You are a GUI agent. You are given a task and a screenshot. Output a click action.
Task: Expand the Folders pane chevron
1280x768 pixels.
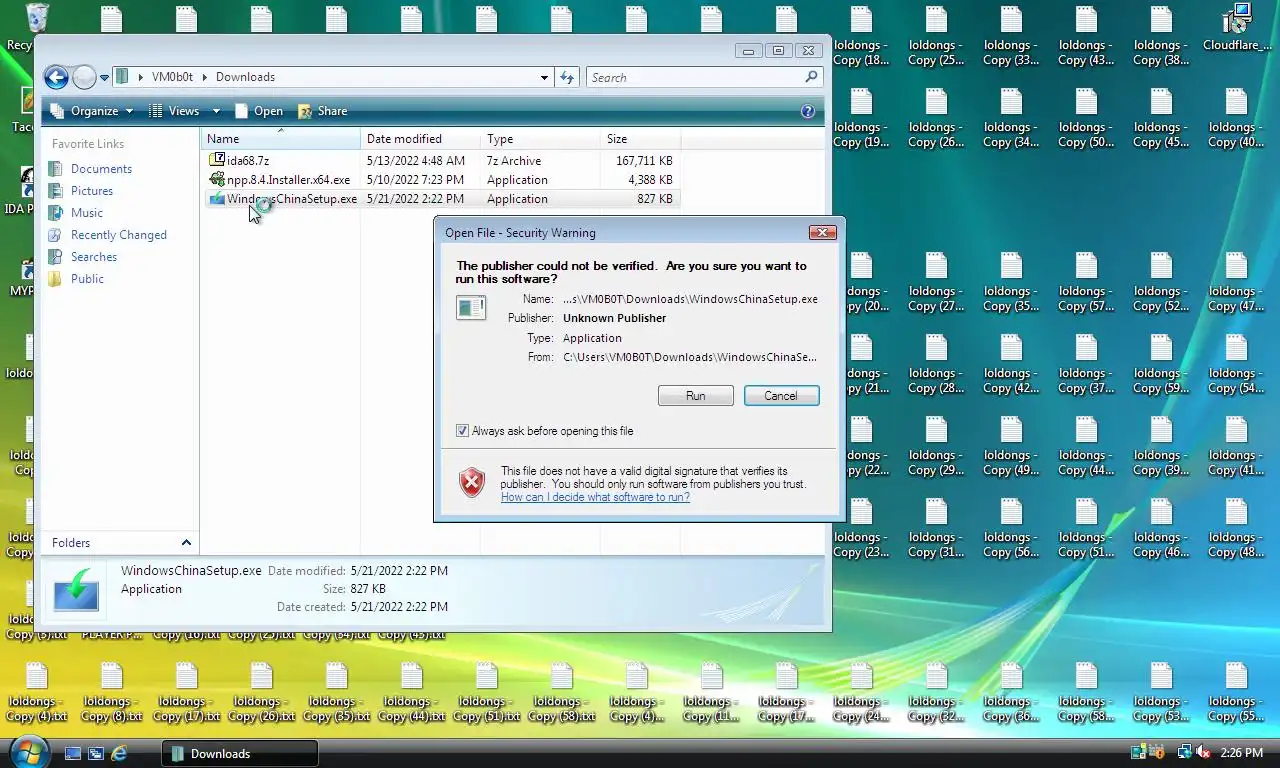[x=185, y=542]
